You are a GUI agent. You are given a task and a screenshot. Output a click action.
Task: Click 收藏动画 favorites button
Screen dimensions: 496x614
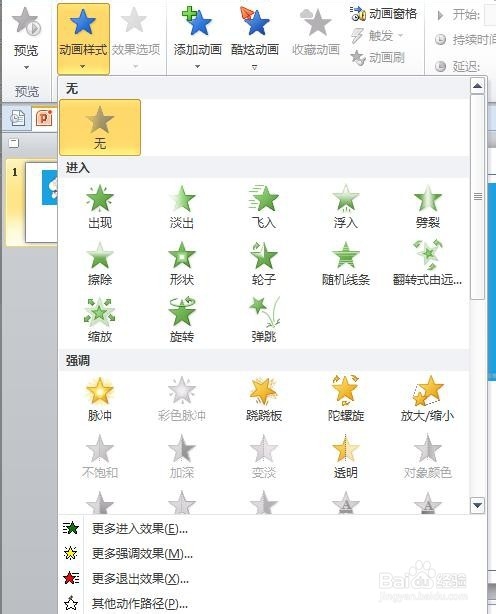tap(316, 34)
